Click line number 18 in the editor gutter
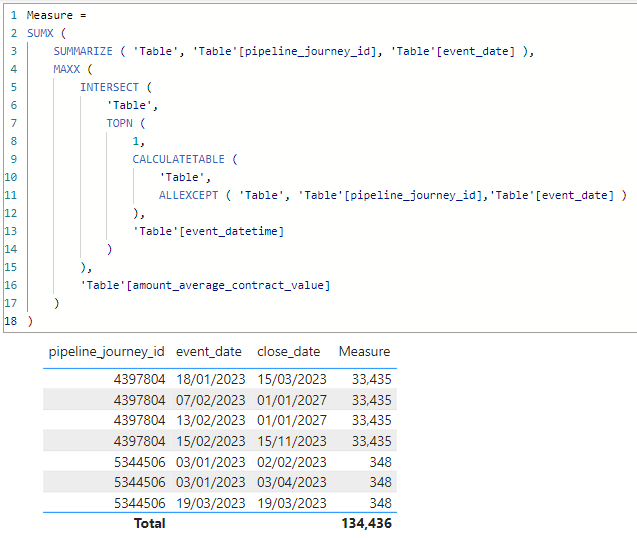 [11, 321]
